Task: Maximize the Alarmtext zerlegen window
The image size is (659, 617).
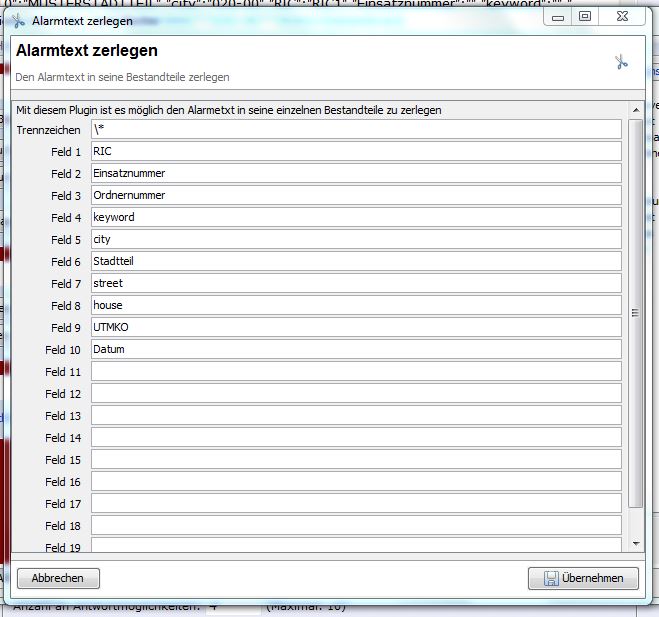Action: [586, 16]
